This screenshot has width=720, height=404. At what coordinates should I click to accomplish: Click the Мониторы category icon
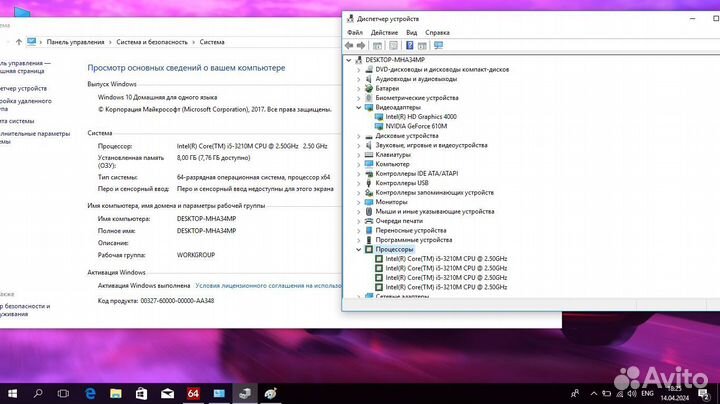tap(369, 202)
